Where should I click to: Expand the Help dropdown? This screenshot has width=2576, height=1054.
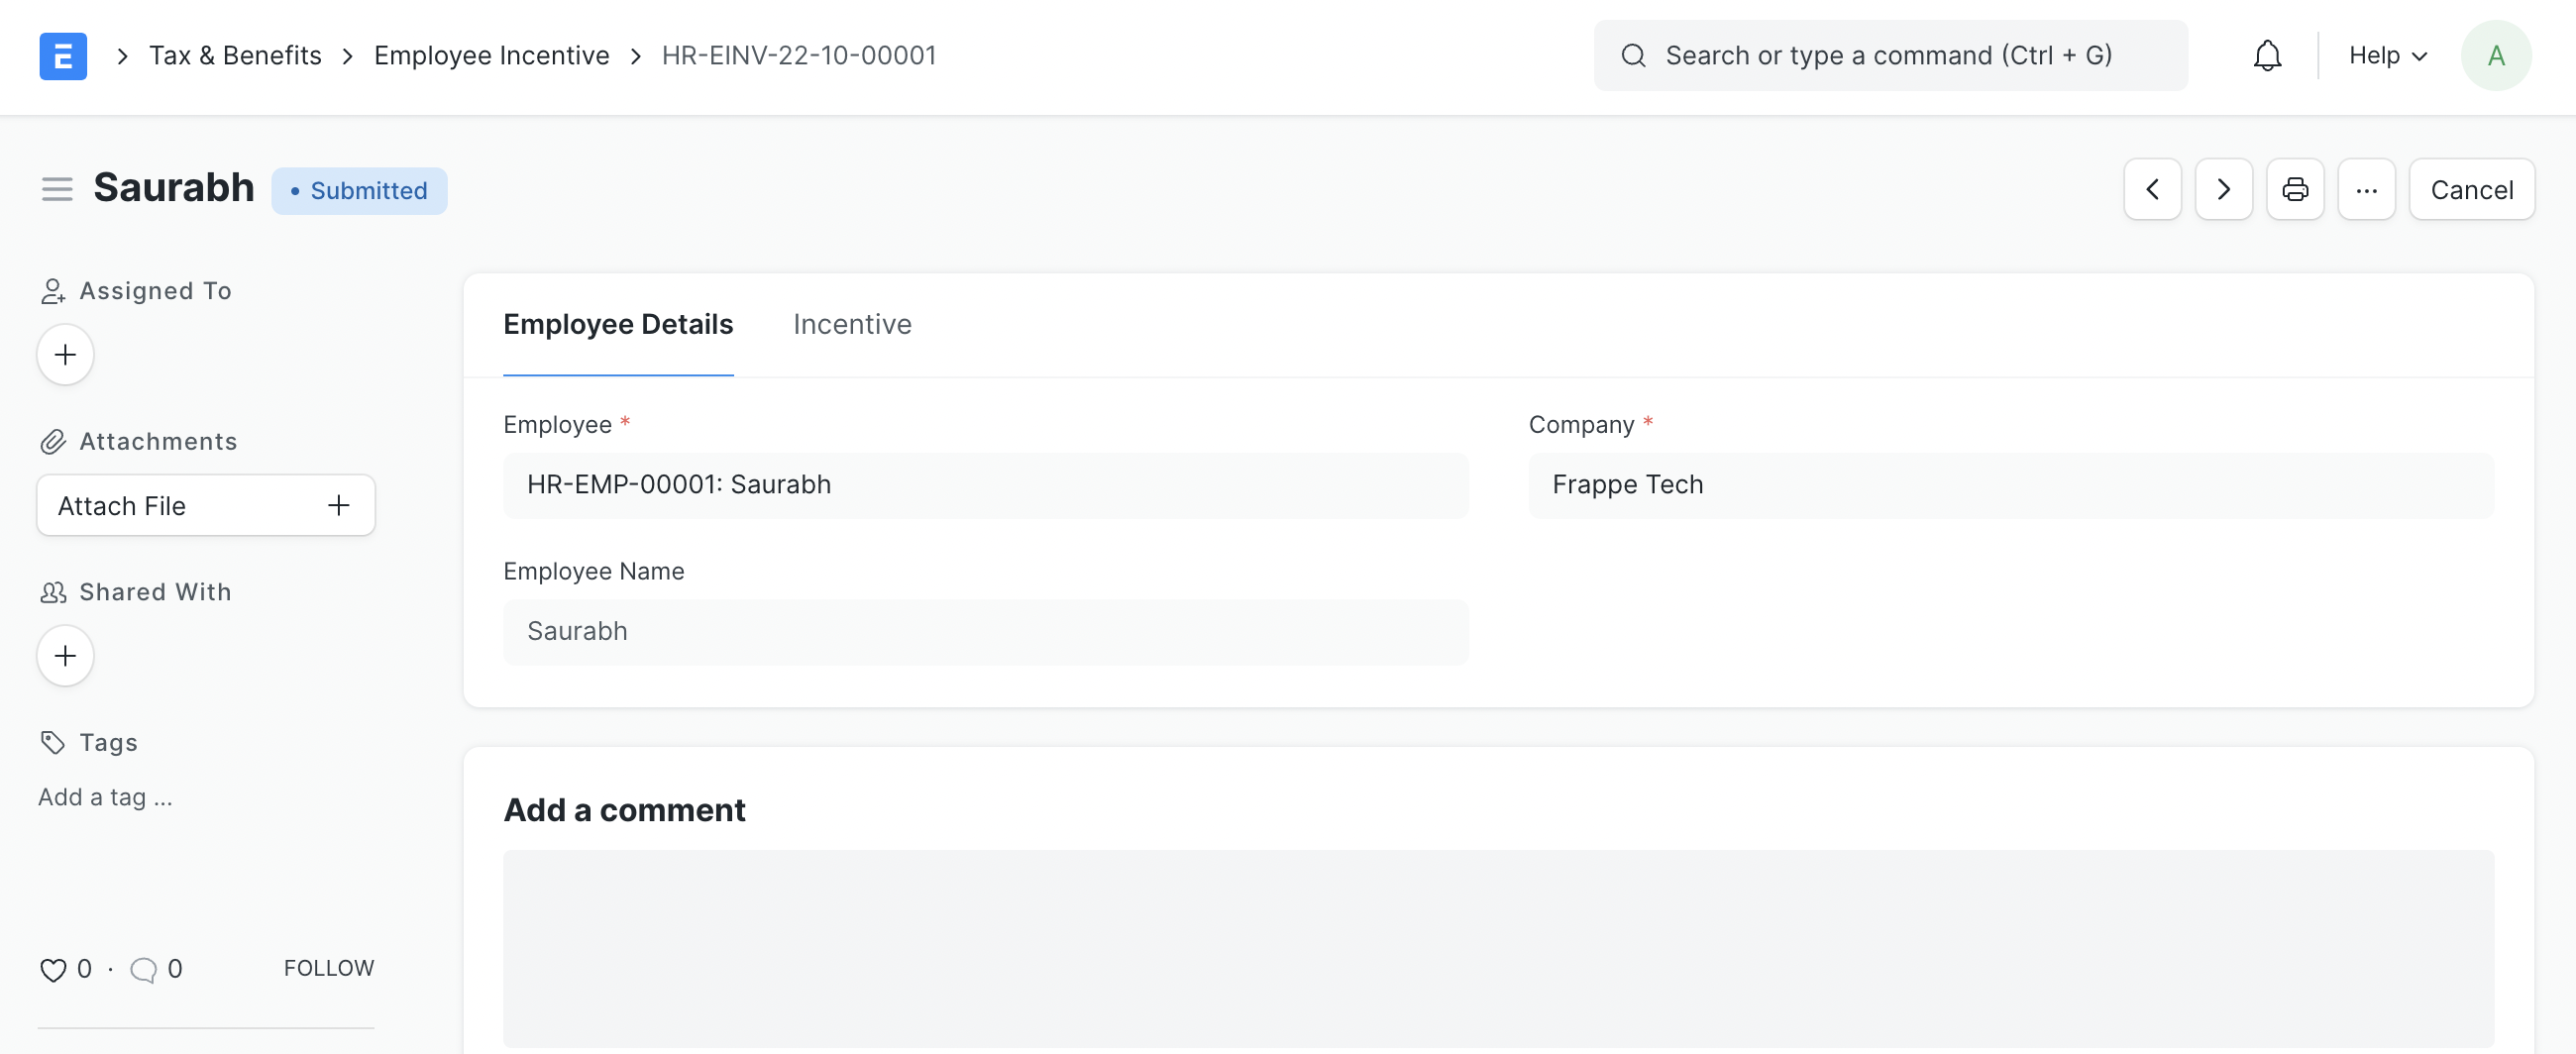[x=2387, y=56]
